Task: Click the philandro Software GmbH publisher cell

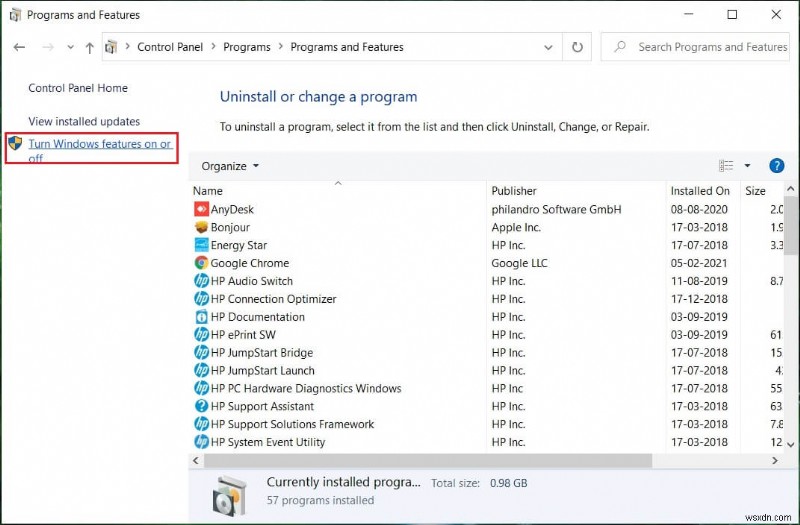Action: [557, 209]
